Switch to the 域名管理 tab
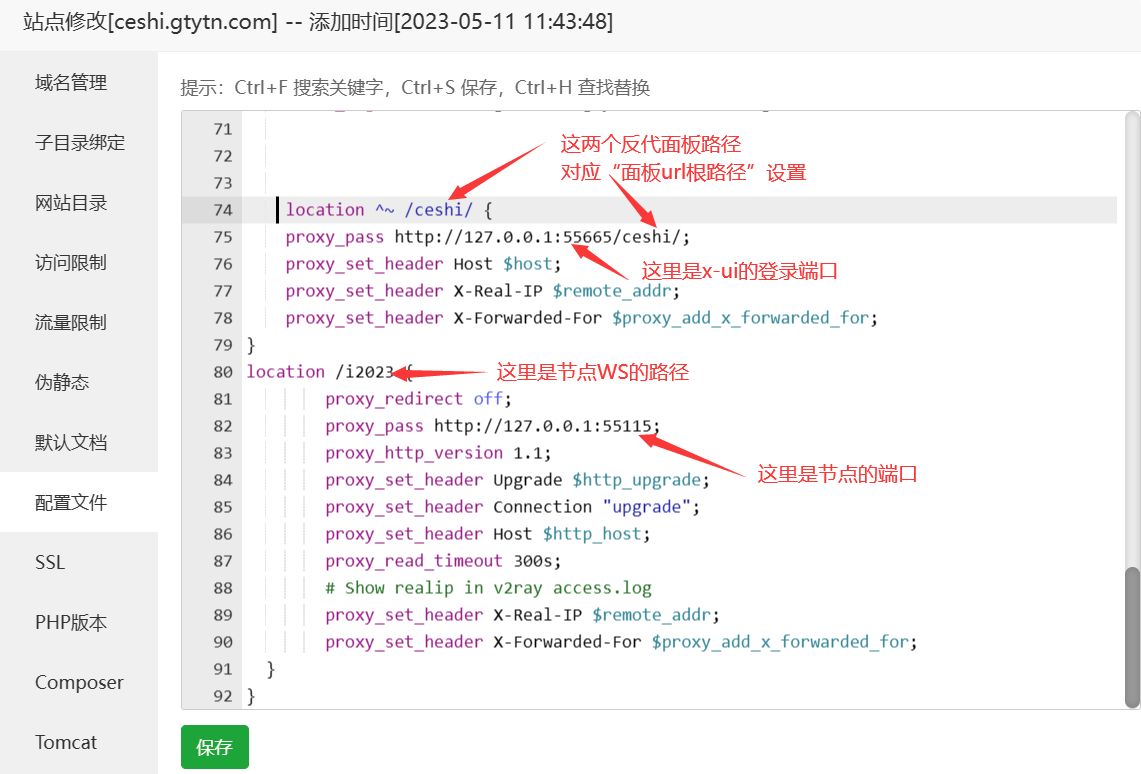This screenshot has height=774, width=1141. [x=70, y=82]
